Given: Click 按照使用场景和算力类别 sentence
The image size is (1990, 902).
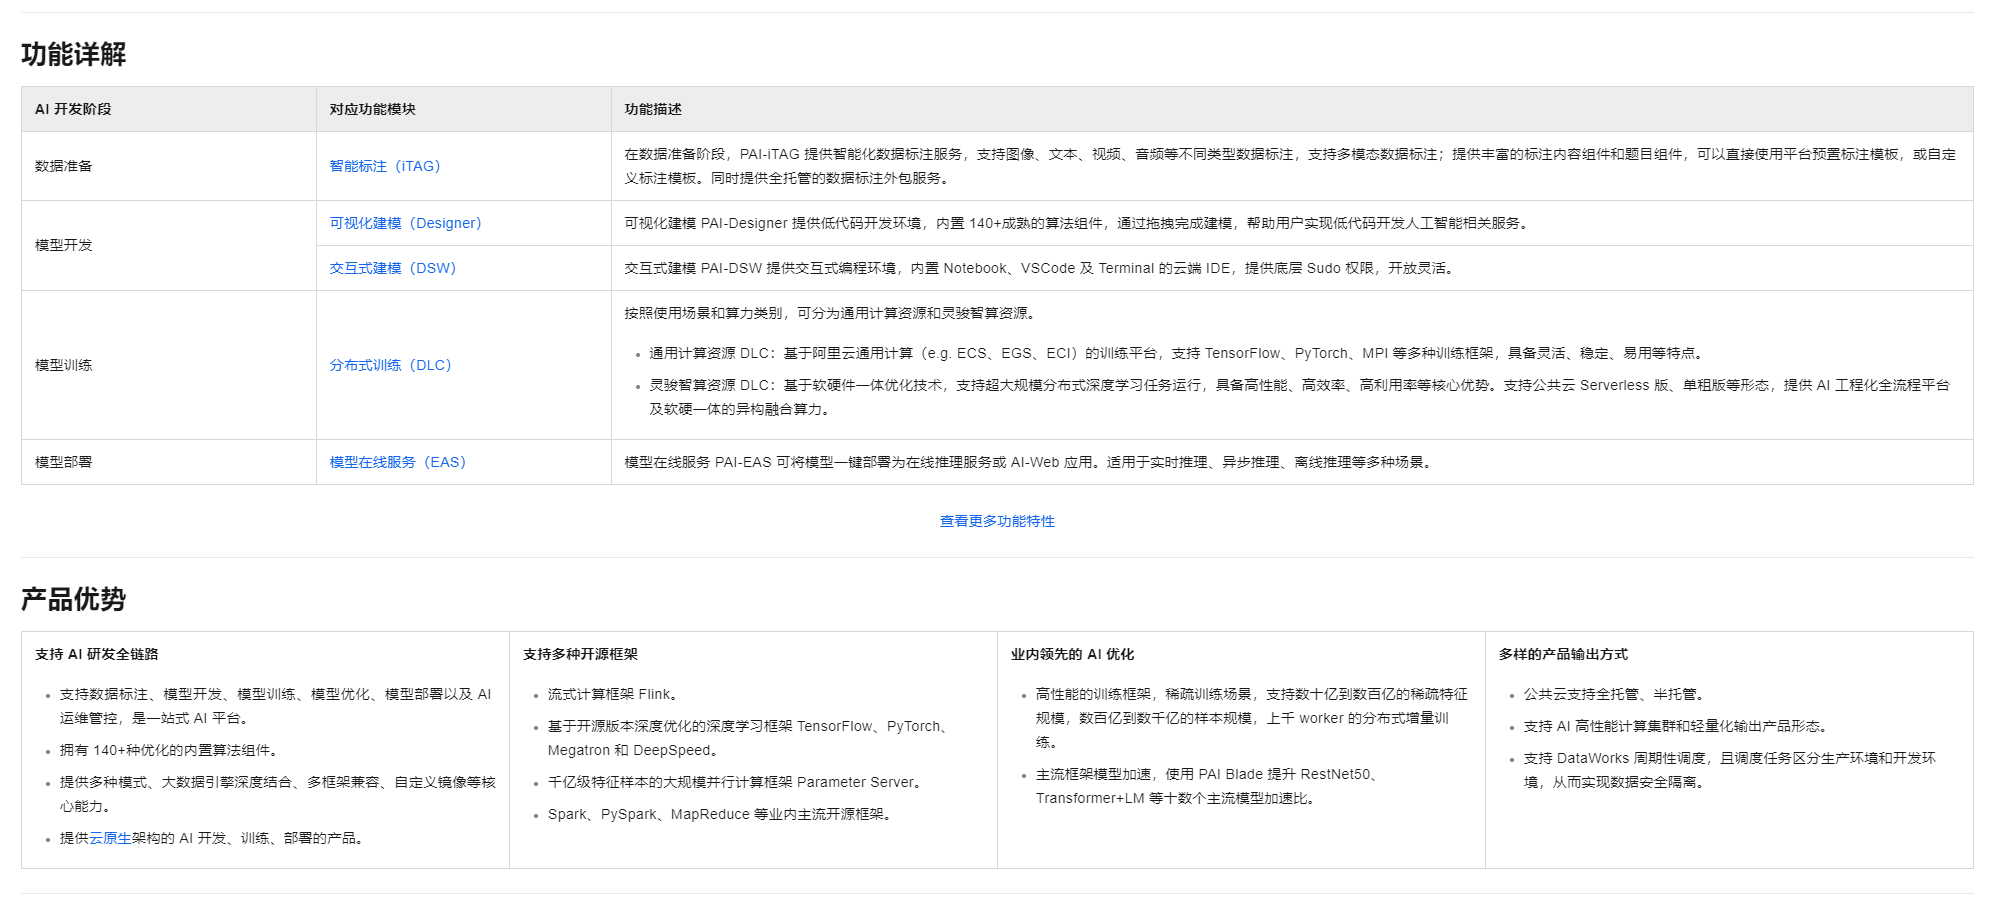Looking at the screenshot, I should click(x=832, y=313).
